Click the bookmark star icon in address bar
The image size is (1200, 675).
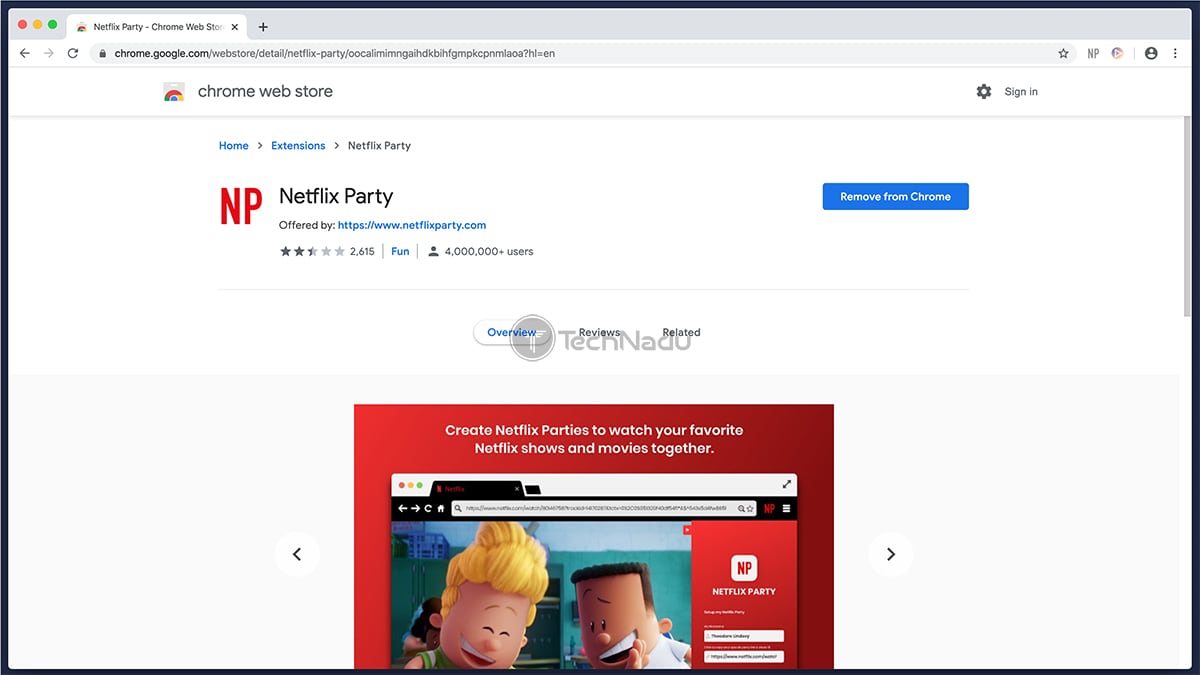[x=1063, y=53]
